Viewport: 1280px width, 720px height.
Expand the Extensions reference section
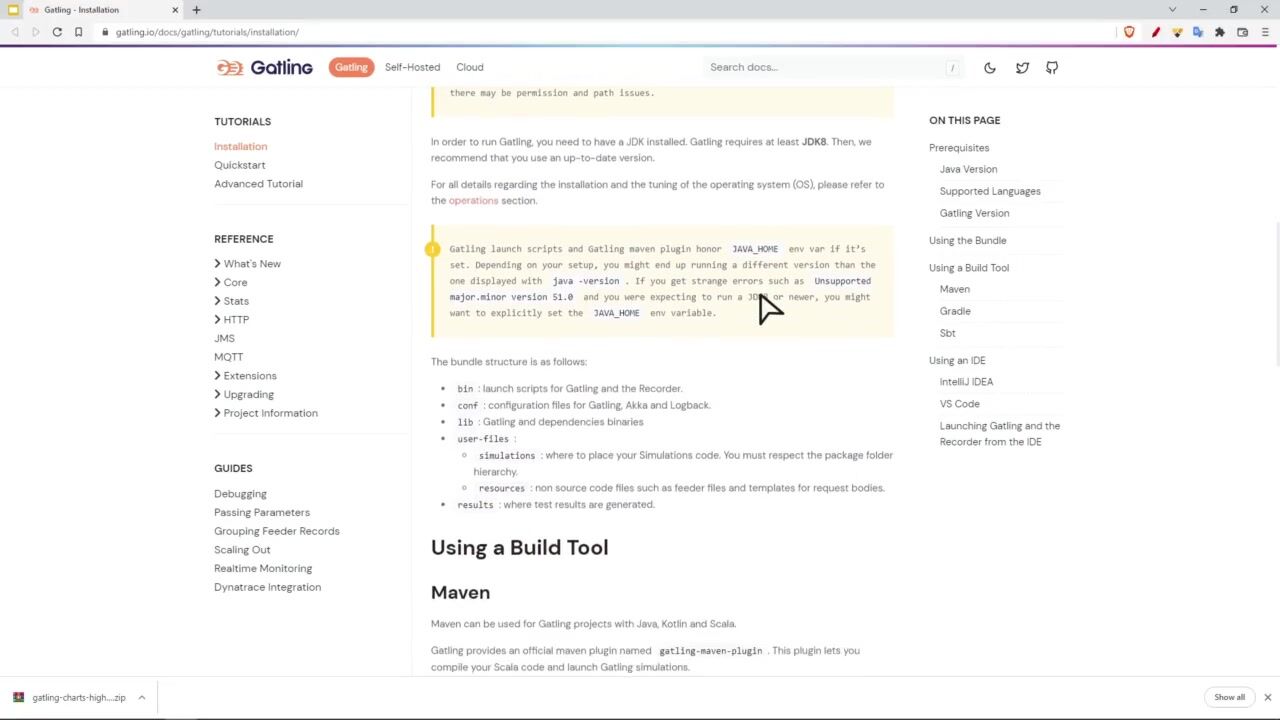pyautogui.click(x=249, y=376)
